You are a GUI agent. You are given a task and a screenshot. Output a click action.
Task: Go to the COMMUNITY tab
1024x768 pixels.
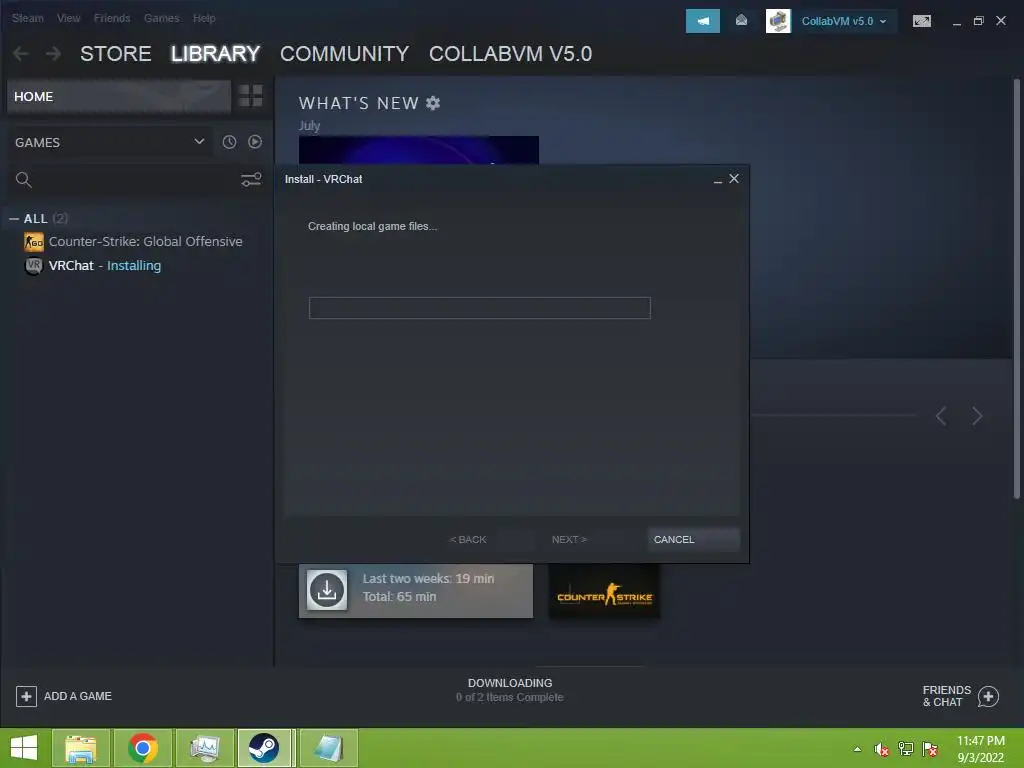(344, 54)
